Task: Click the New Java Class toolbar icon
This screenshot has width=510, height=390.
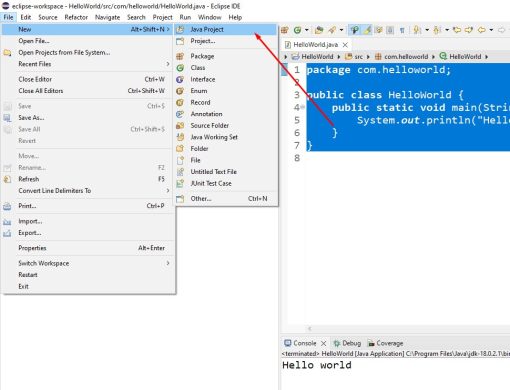Action: [297, 30]
